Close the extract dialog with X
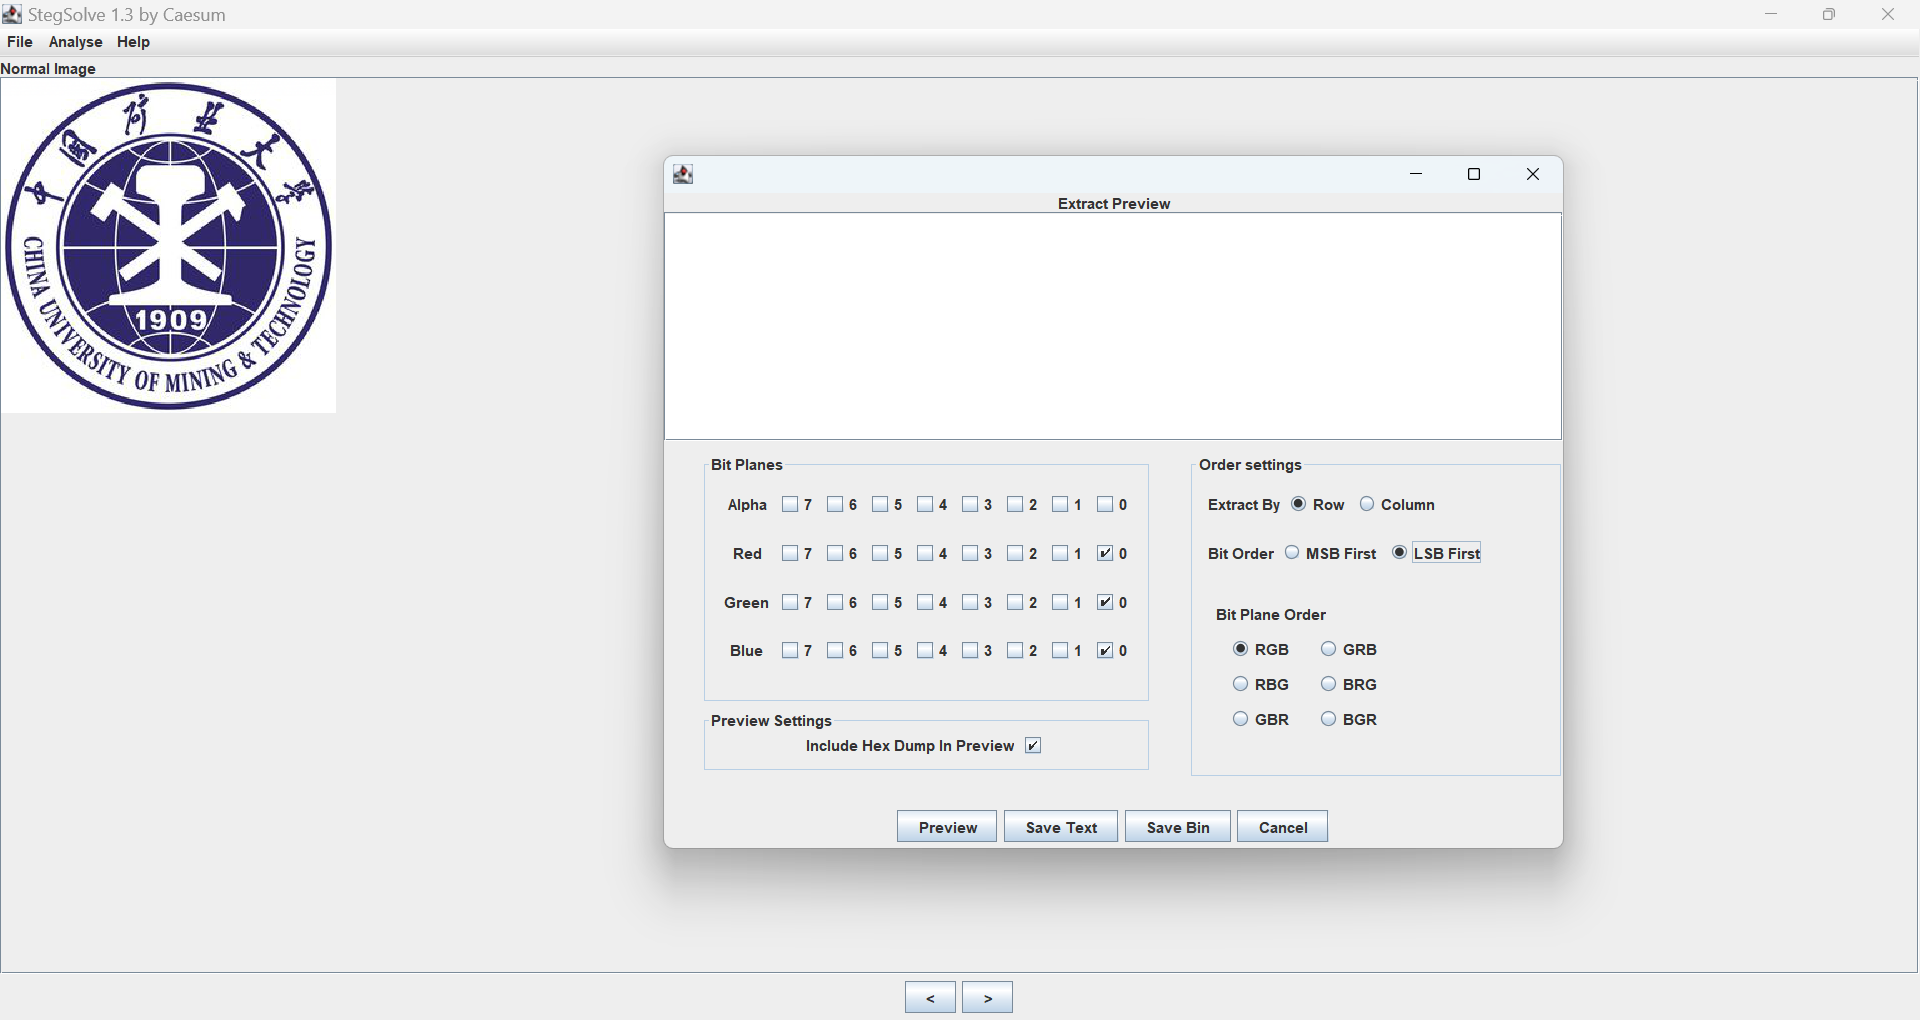Screen dimensions: 1920x1020 1533,175
